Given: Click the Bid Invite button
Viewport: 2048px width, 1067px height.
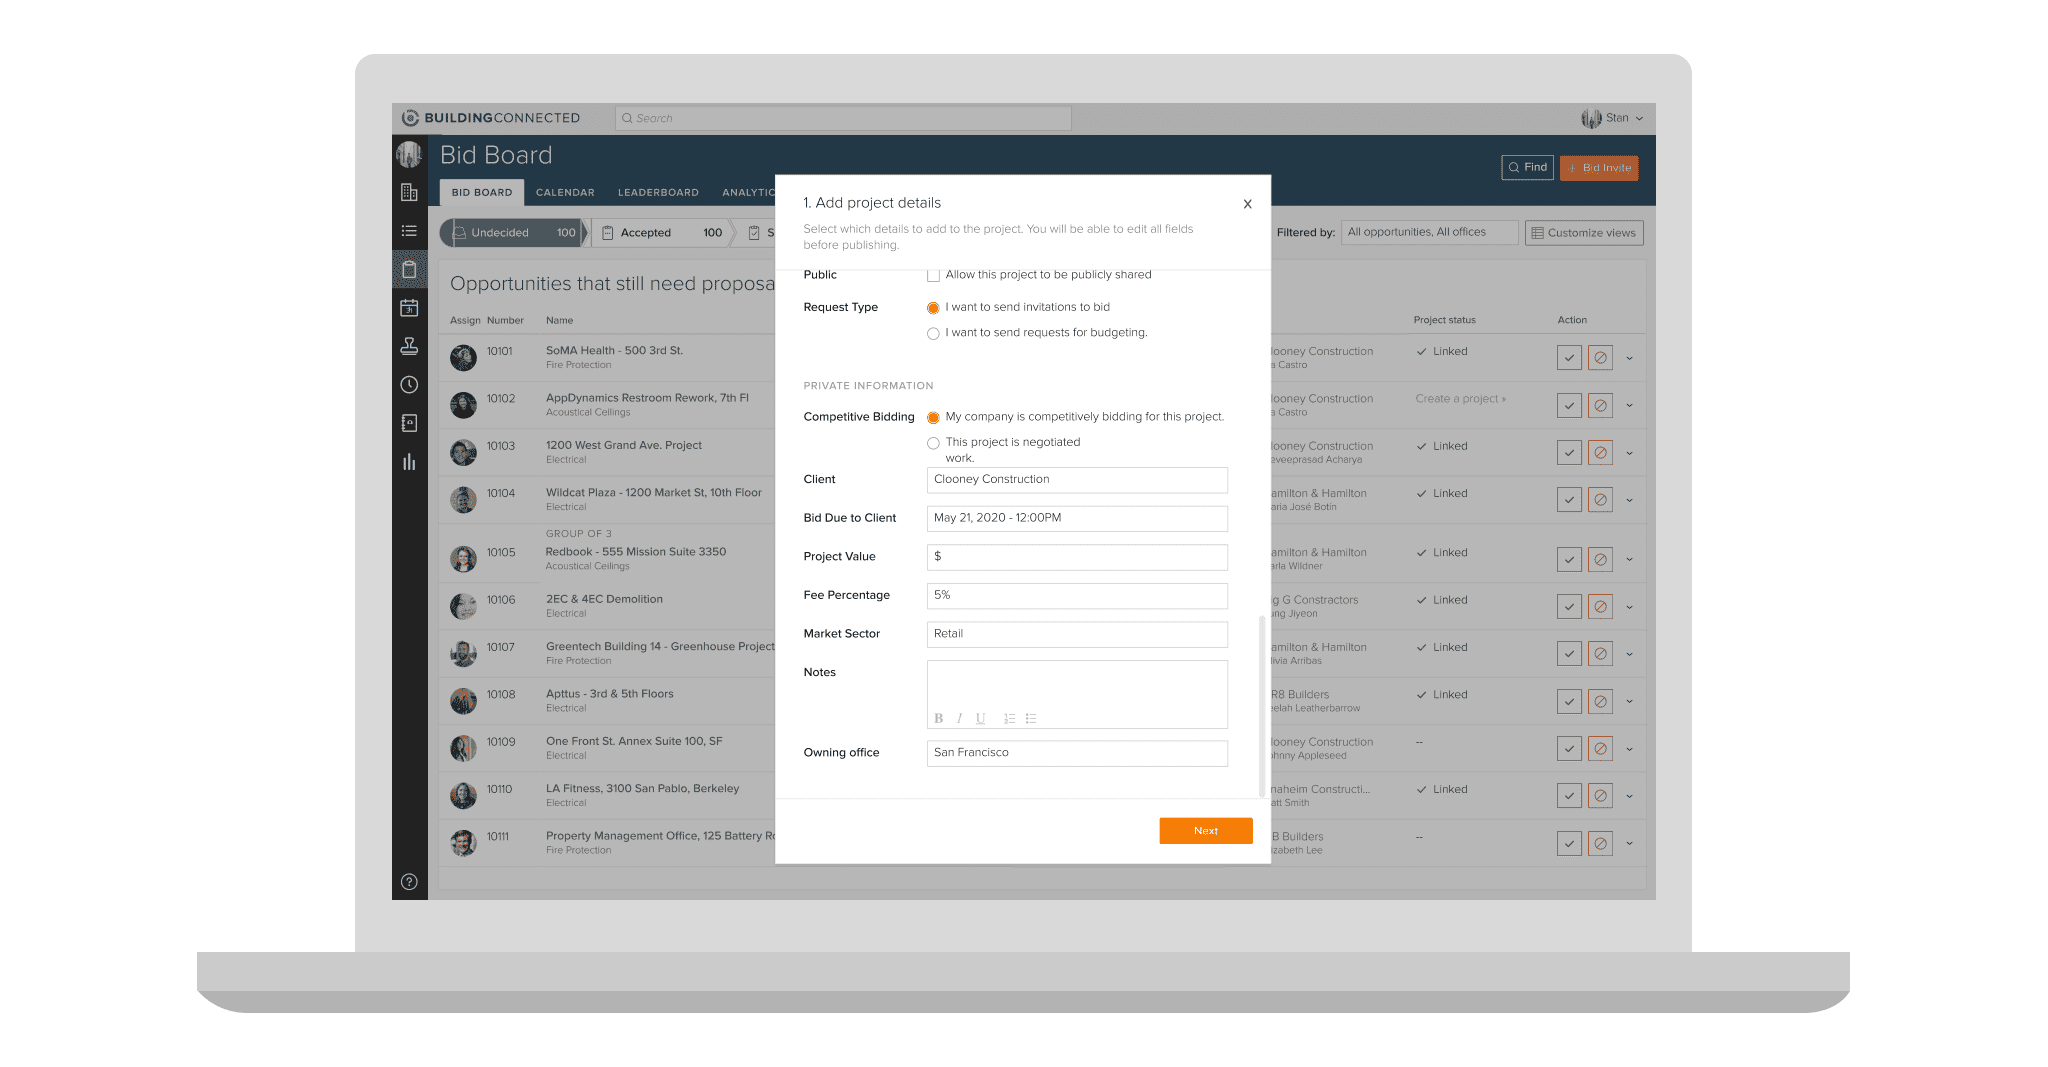Looking at the screenshot, I should [1599, 168].
